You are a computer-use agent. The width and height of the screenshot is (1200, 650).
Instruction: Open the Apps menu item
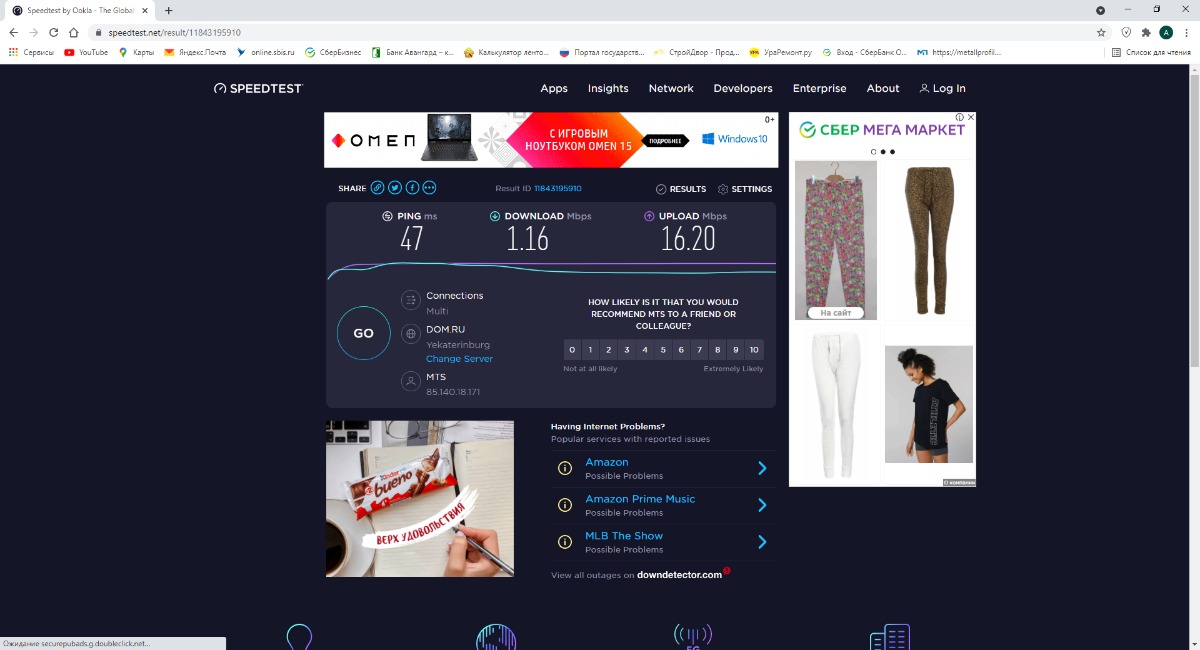[554, 88]
